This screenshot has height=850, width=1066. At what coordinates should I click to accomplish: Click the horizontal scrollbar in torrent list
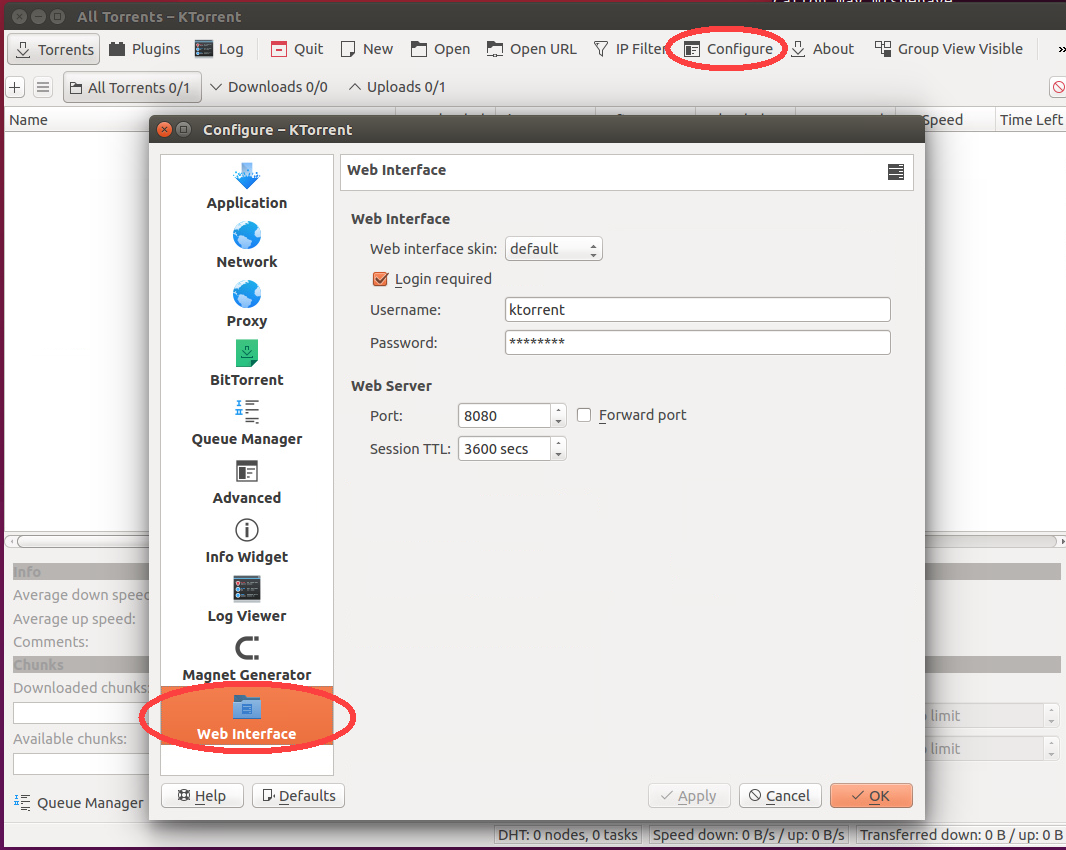click(82, 541)
